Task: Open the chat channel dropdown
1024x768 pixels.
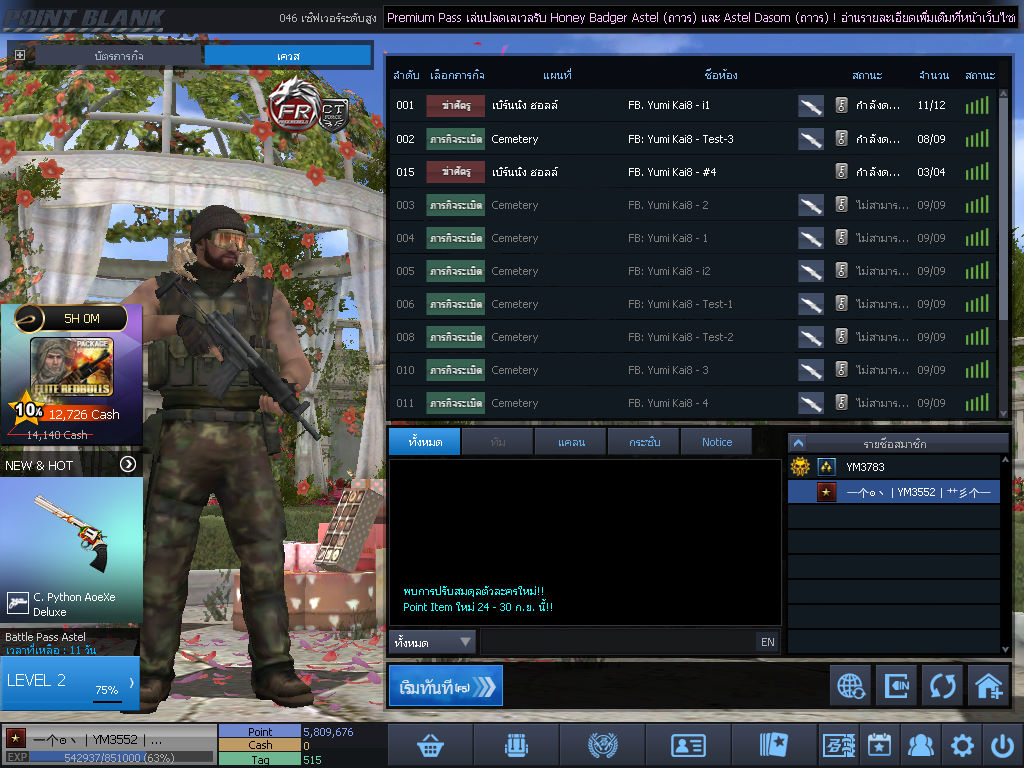Action: point(432,642)
